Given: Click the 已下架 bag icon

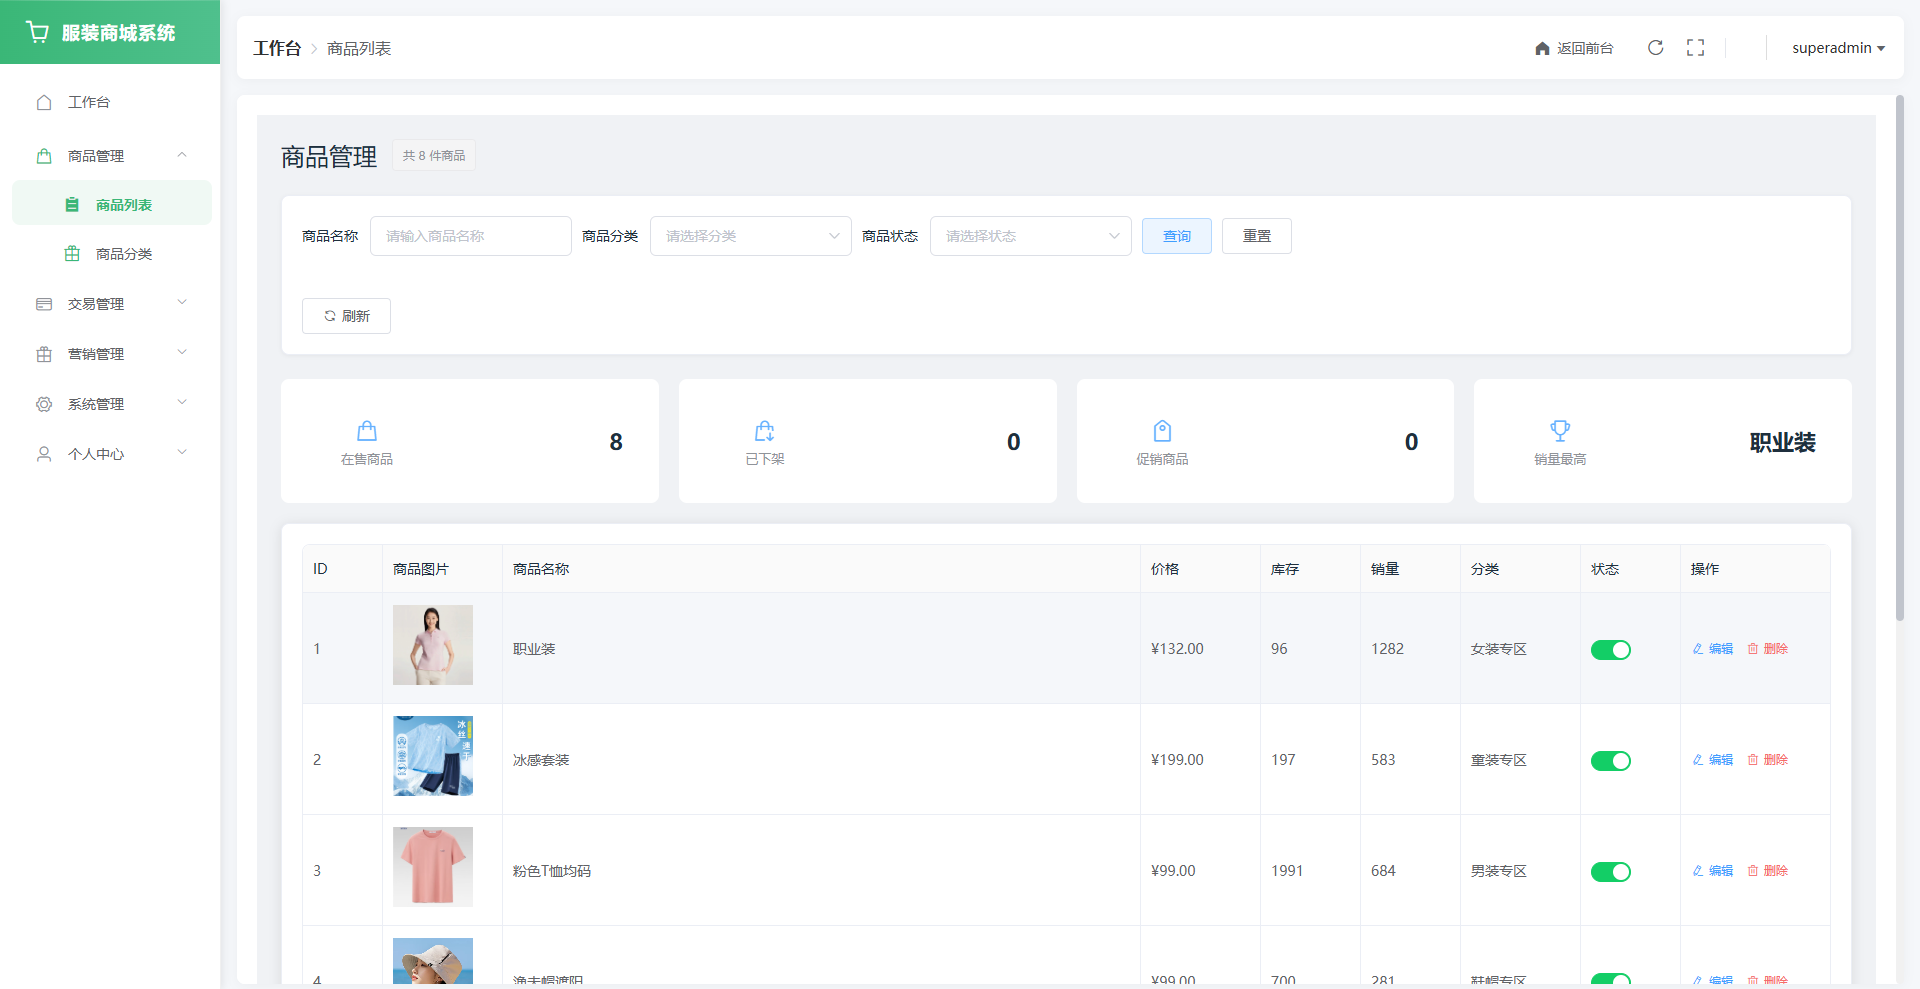Looking at the screenshot, I should [764, 431].
